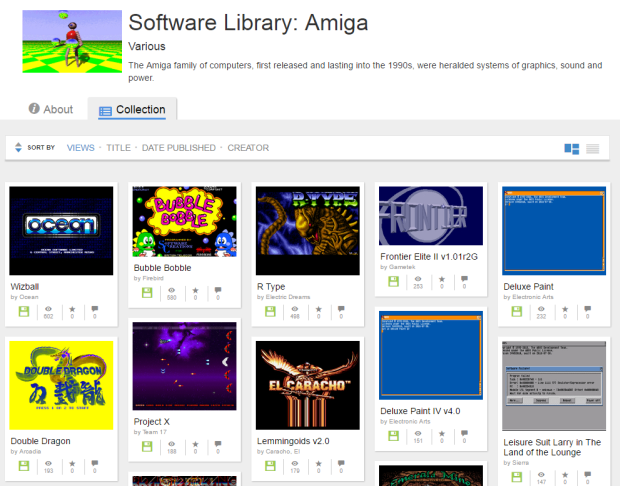Click the Collection list icon

point(105,111)
